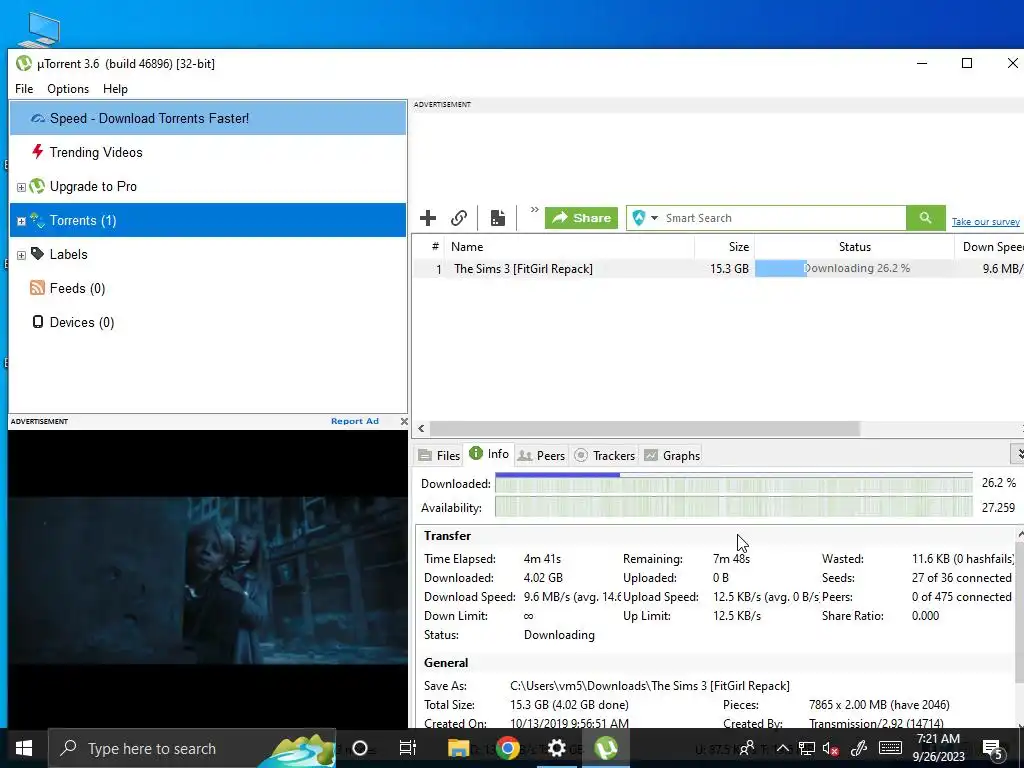Open search provider dropdown arrow
The image size is (1024, 768).
pyautogui.click(x=654, y=218)
